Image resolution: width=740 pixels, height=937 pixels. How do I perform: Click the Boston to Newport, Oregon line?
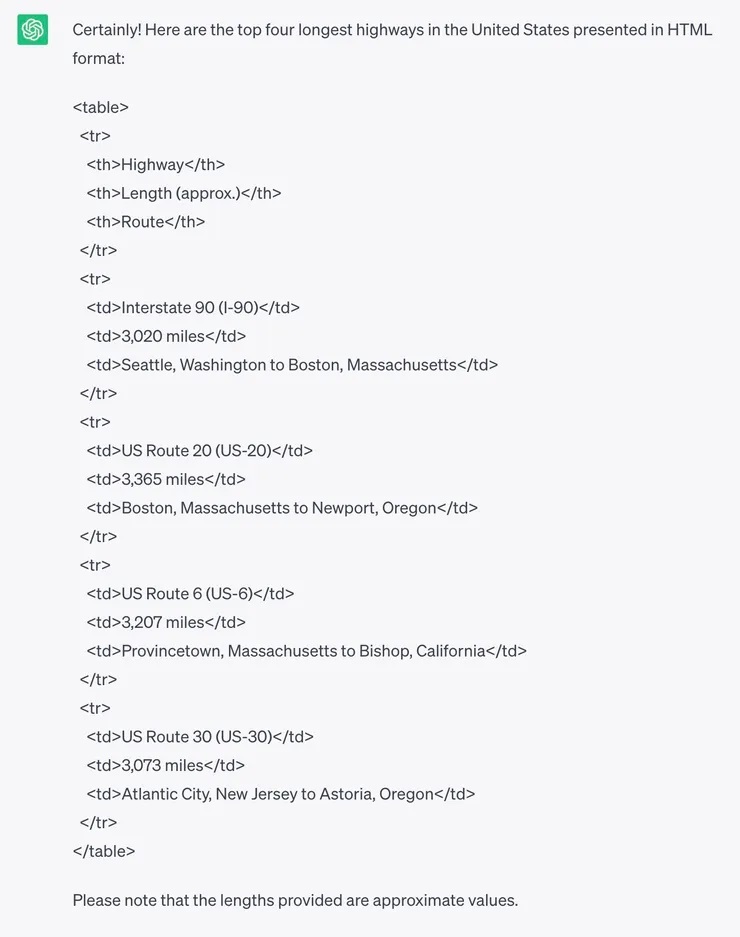pos(281,508)
